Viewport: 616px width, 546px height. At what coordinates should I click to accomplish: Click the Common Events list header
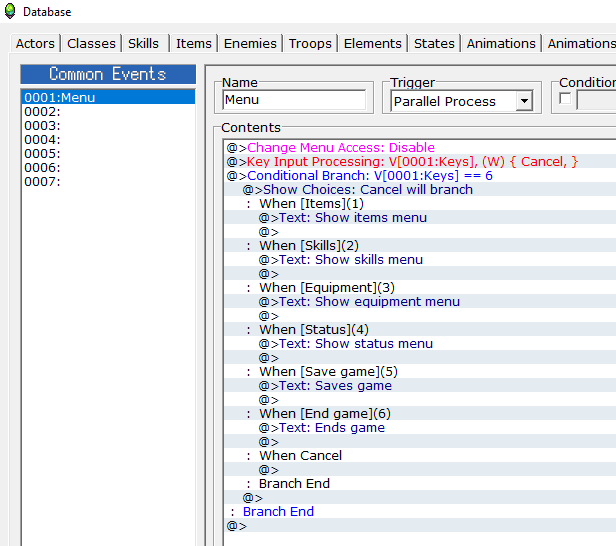108,74
